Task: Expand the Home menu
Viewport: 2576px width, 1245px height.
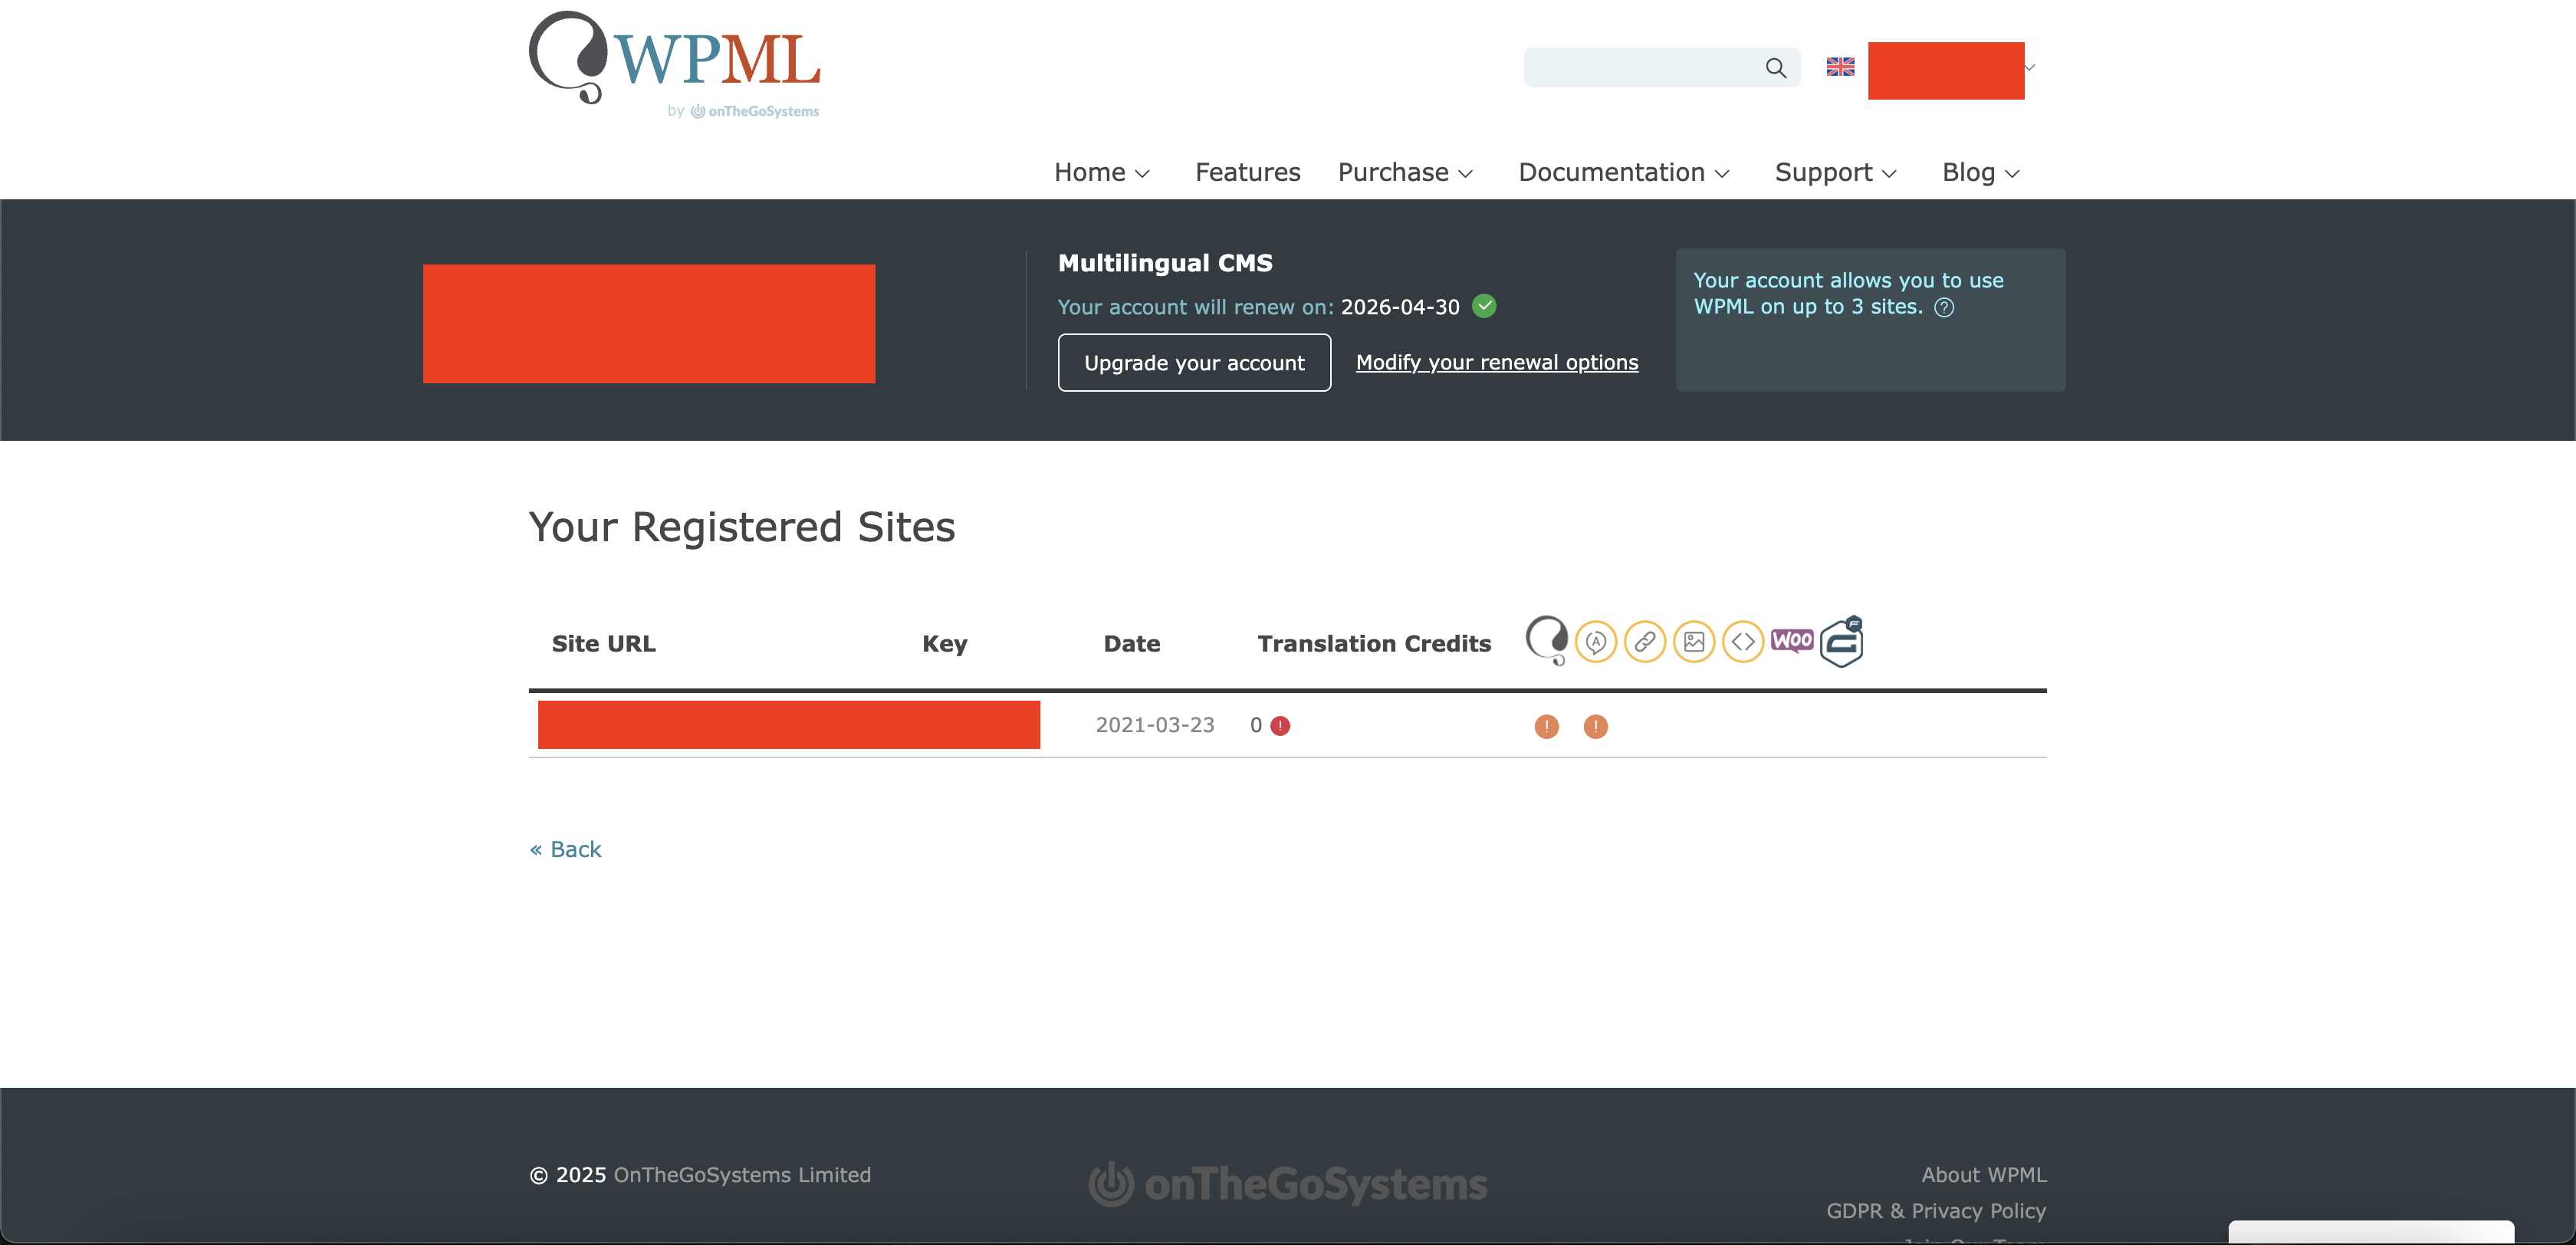Action: [x=1102, y=172]
